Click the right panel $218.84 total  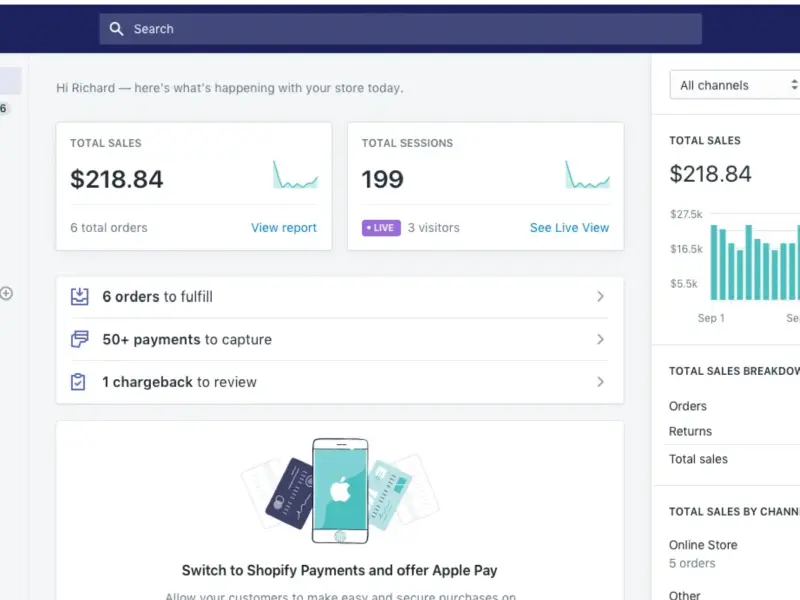710,174
